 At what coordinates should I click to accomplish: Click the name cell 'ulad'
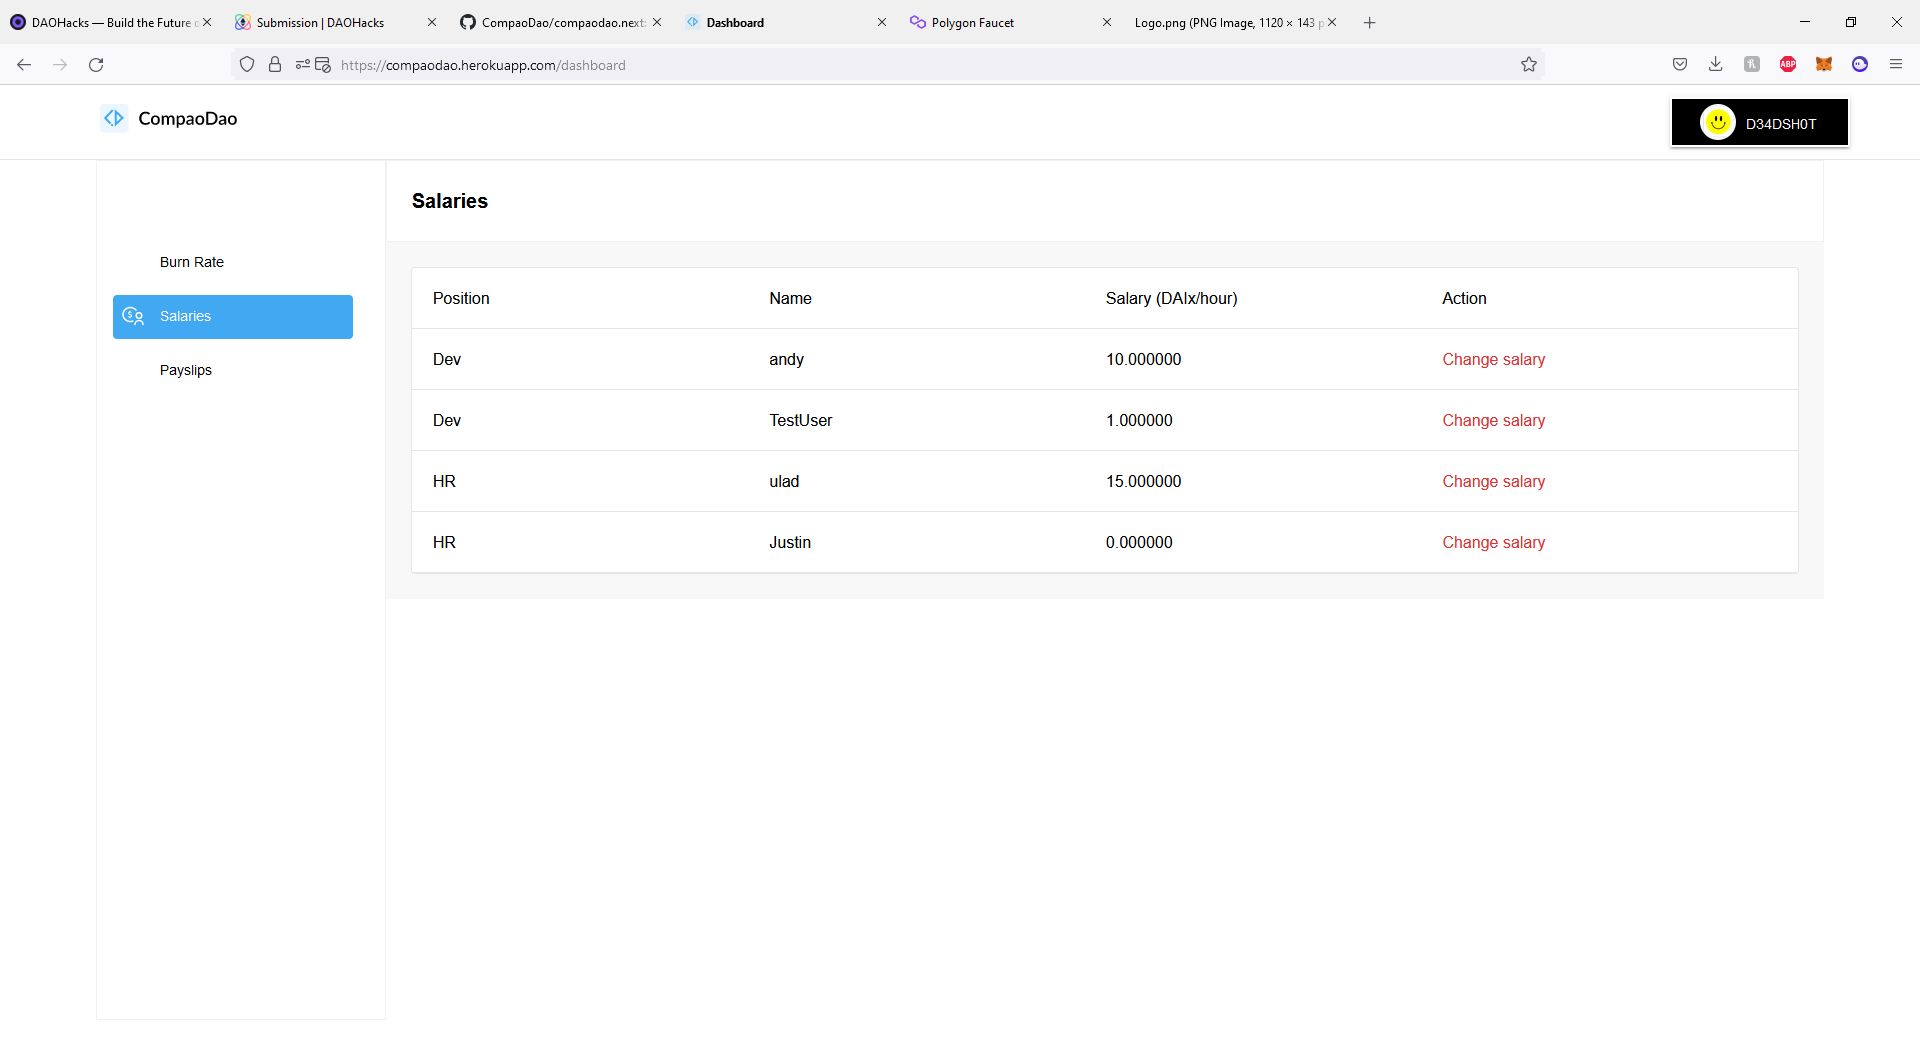click(x=784, y=481)
